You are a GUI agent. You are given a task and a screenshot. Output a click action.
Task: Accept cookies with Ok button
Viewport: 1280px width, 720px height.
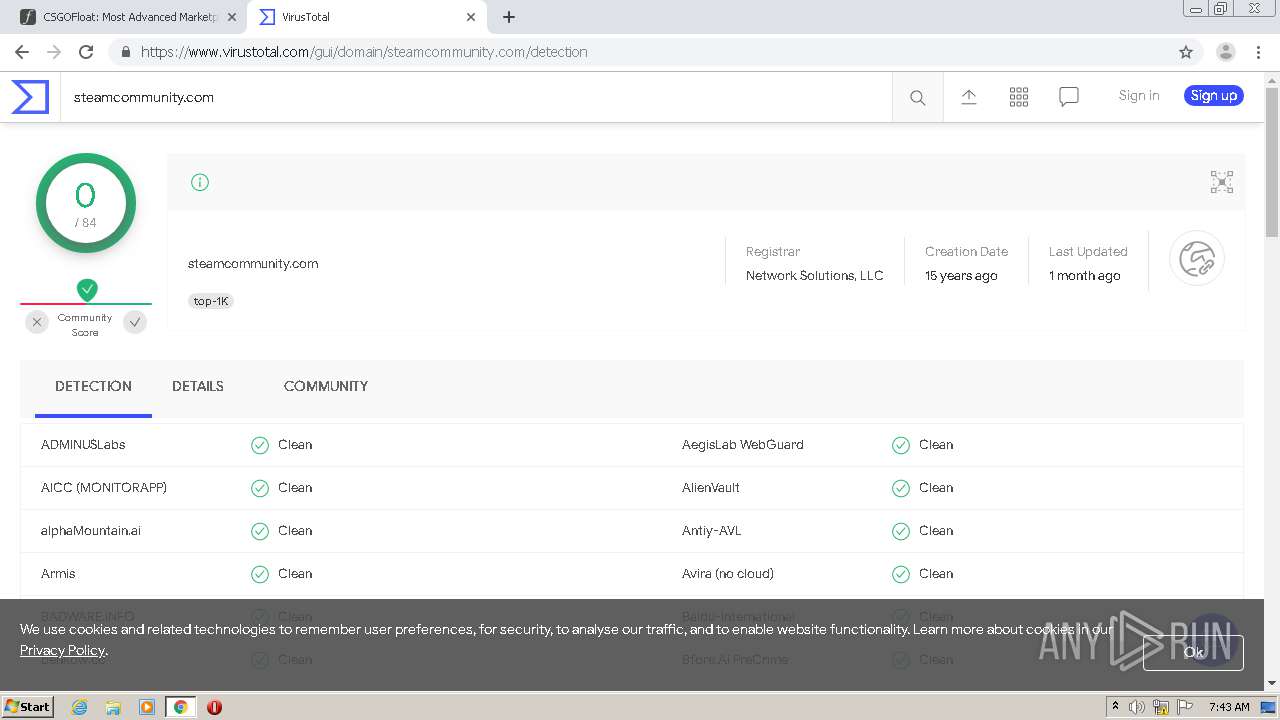1194,652
